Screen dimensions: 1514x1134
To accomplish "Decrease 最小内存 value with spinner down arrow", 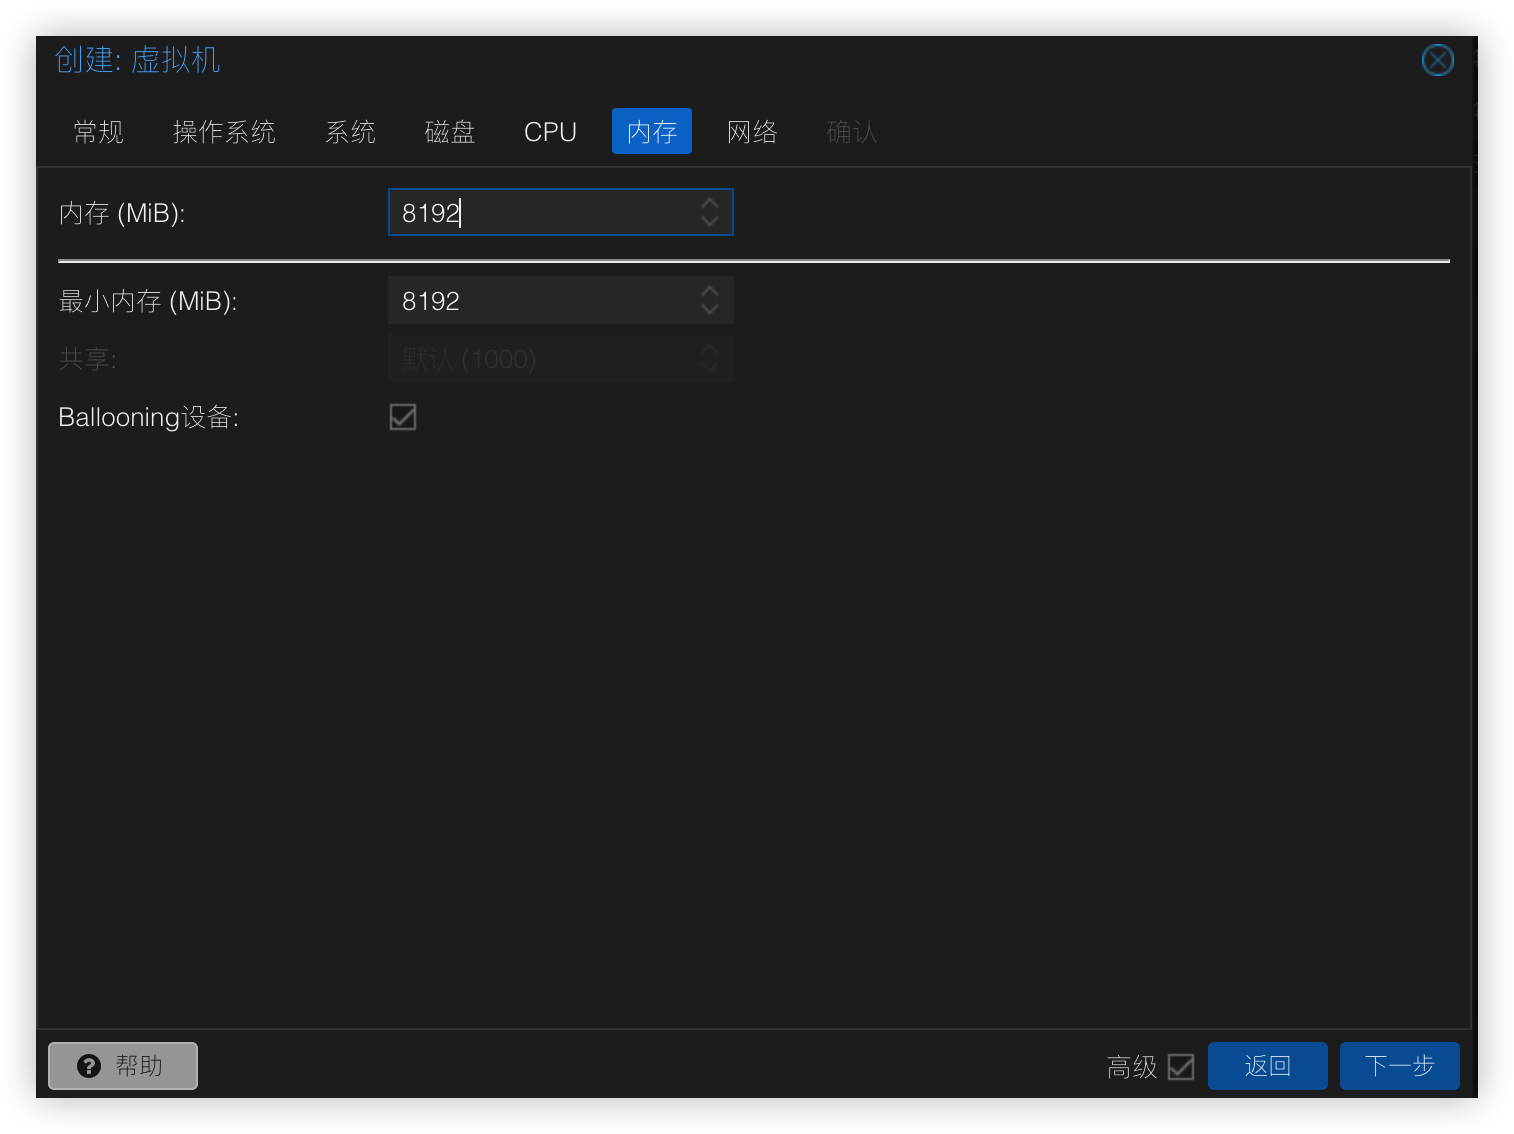I will [709, 308].
